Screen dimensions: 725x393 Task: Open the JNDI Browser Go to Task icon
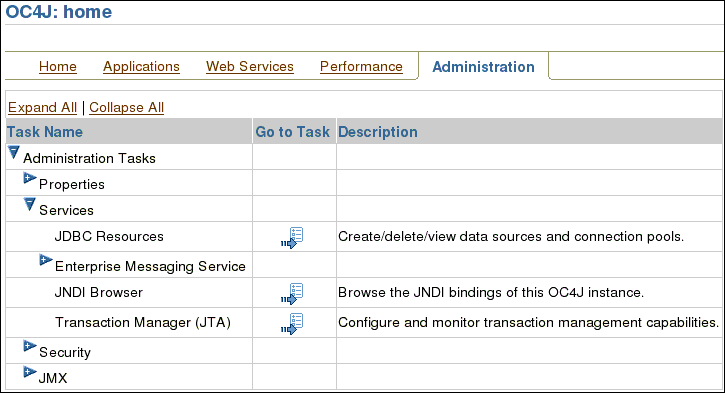click(292, 294)
